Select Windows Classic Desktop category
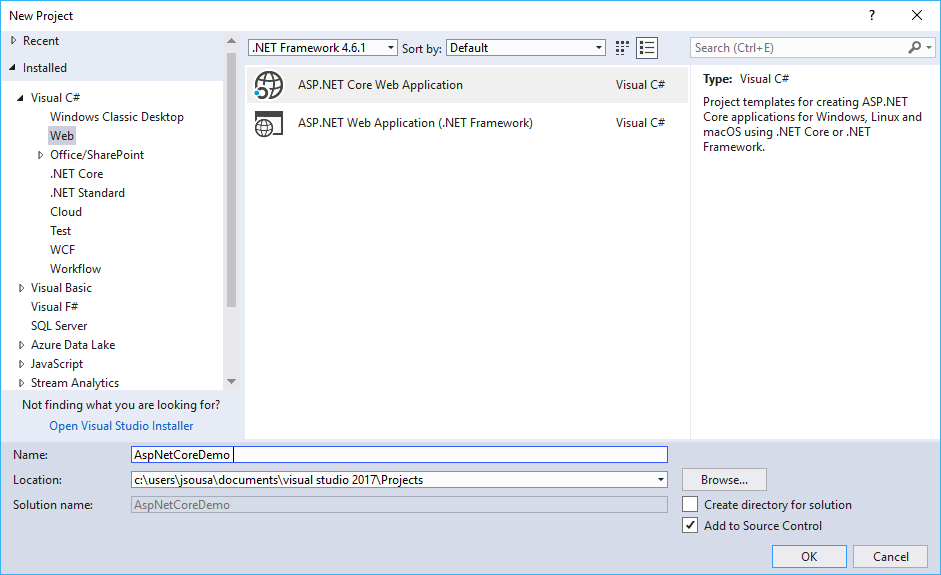The image size is (941, 575). pos(116,117)
